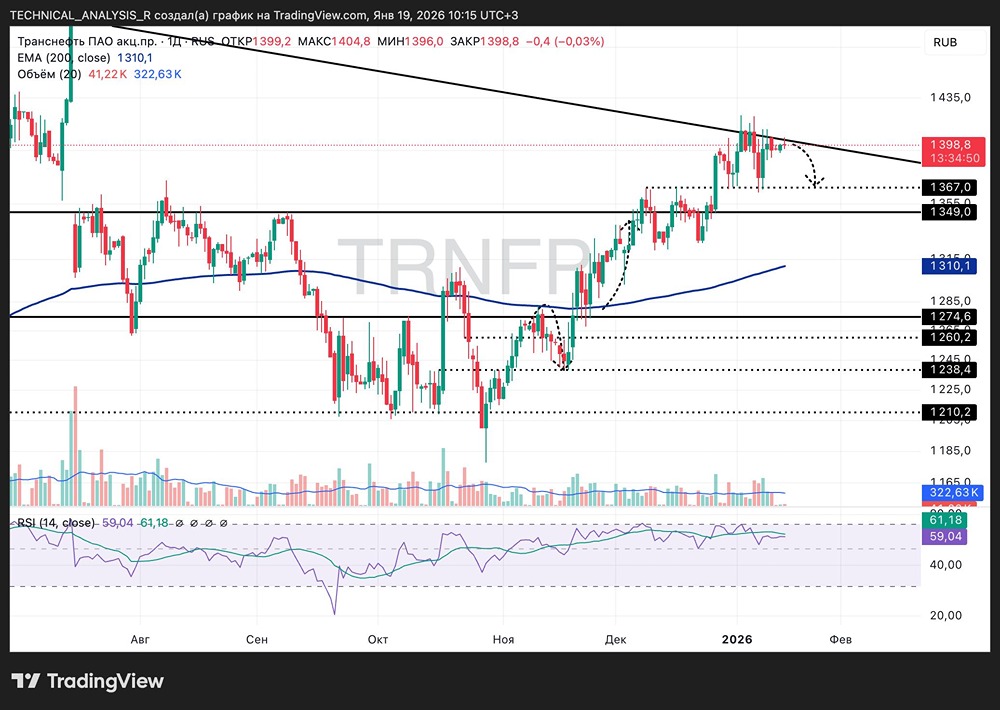Click the 1367,0 price level label
Viewport: 1000px width, 710px height.
point(950,187)
